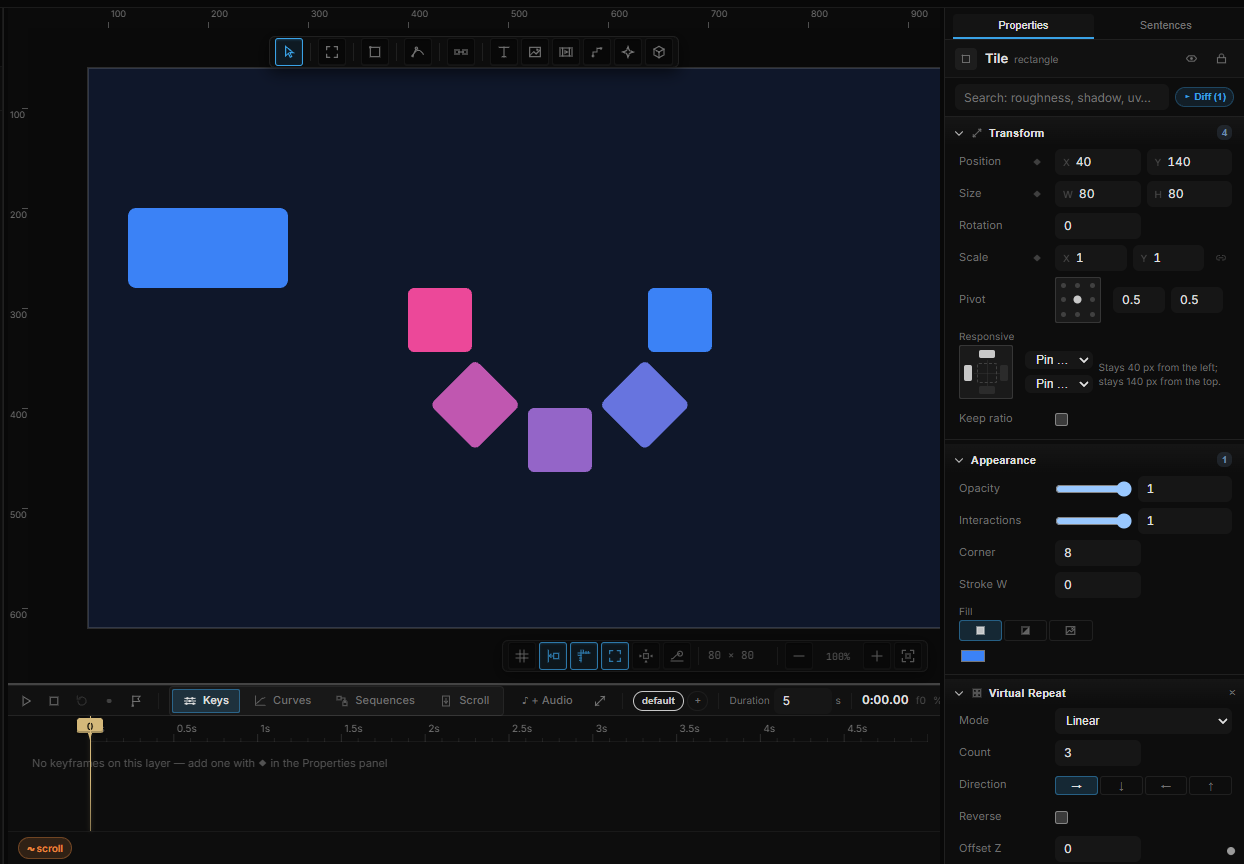Add keyframe diamond for Position

tap(1037, 162)
